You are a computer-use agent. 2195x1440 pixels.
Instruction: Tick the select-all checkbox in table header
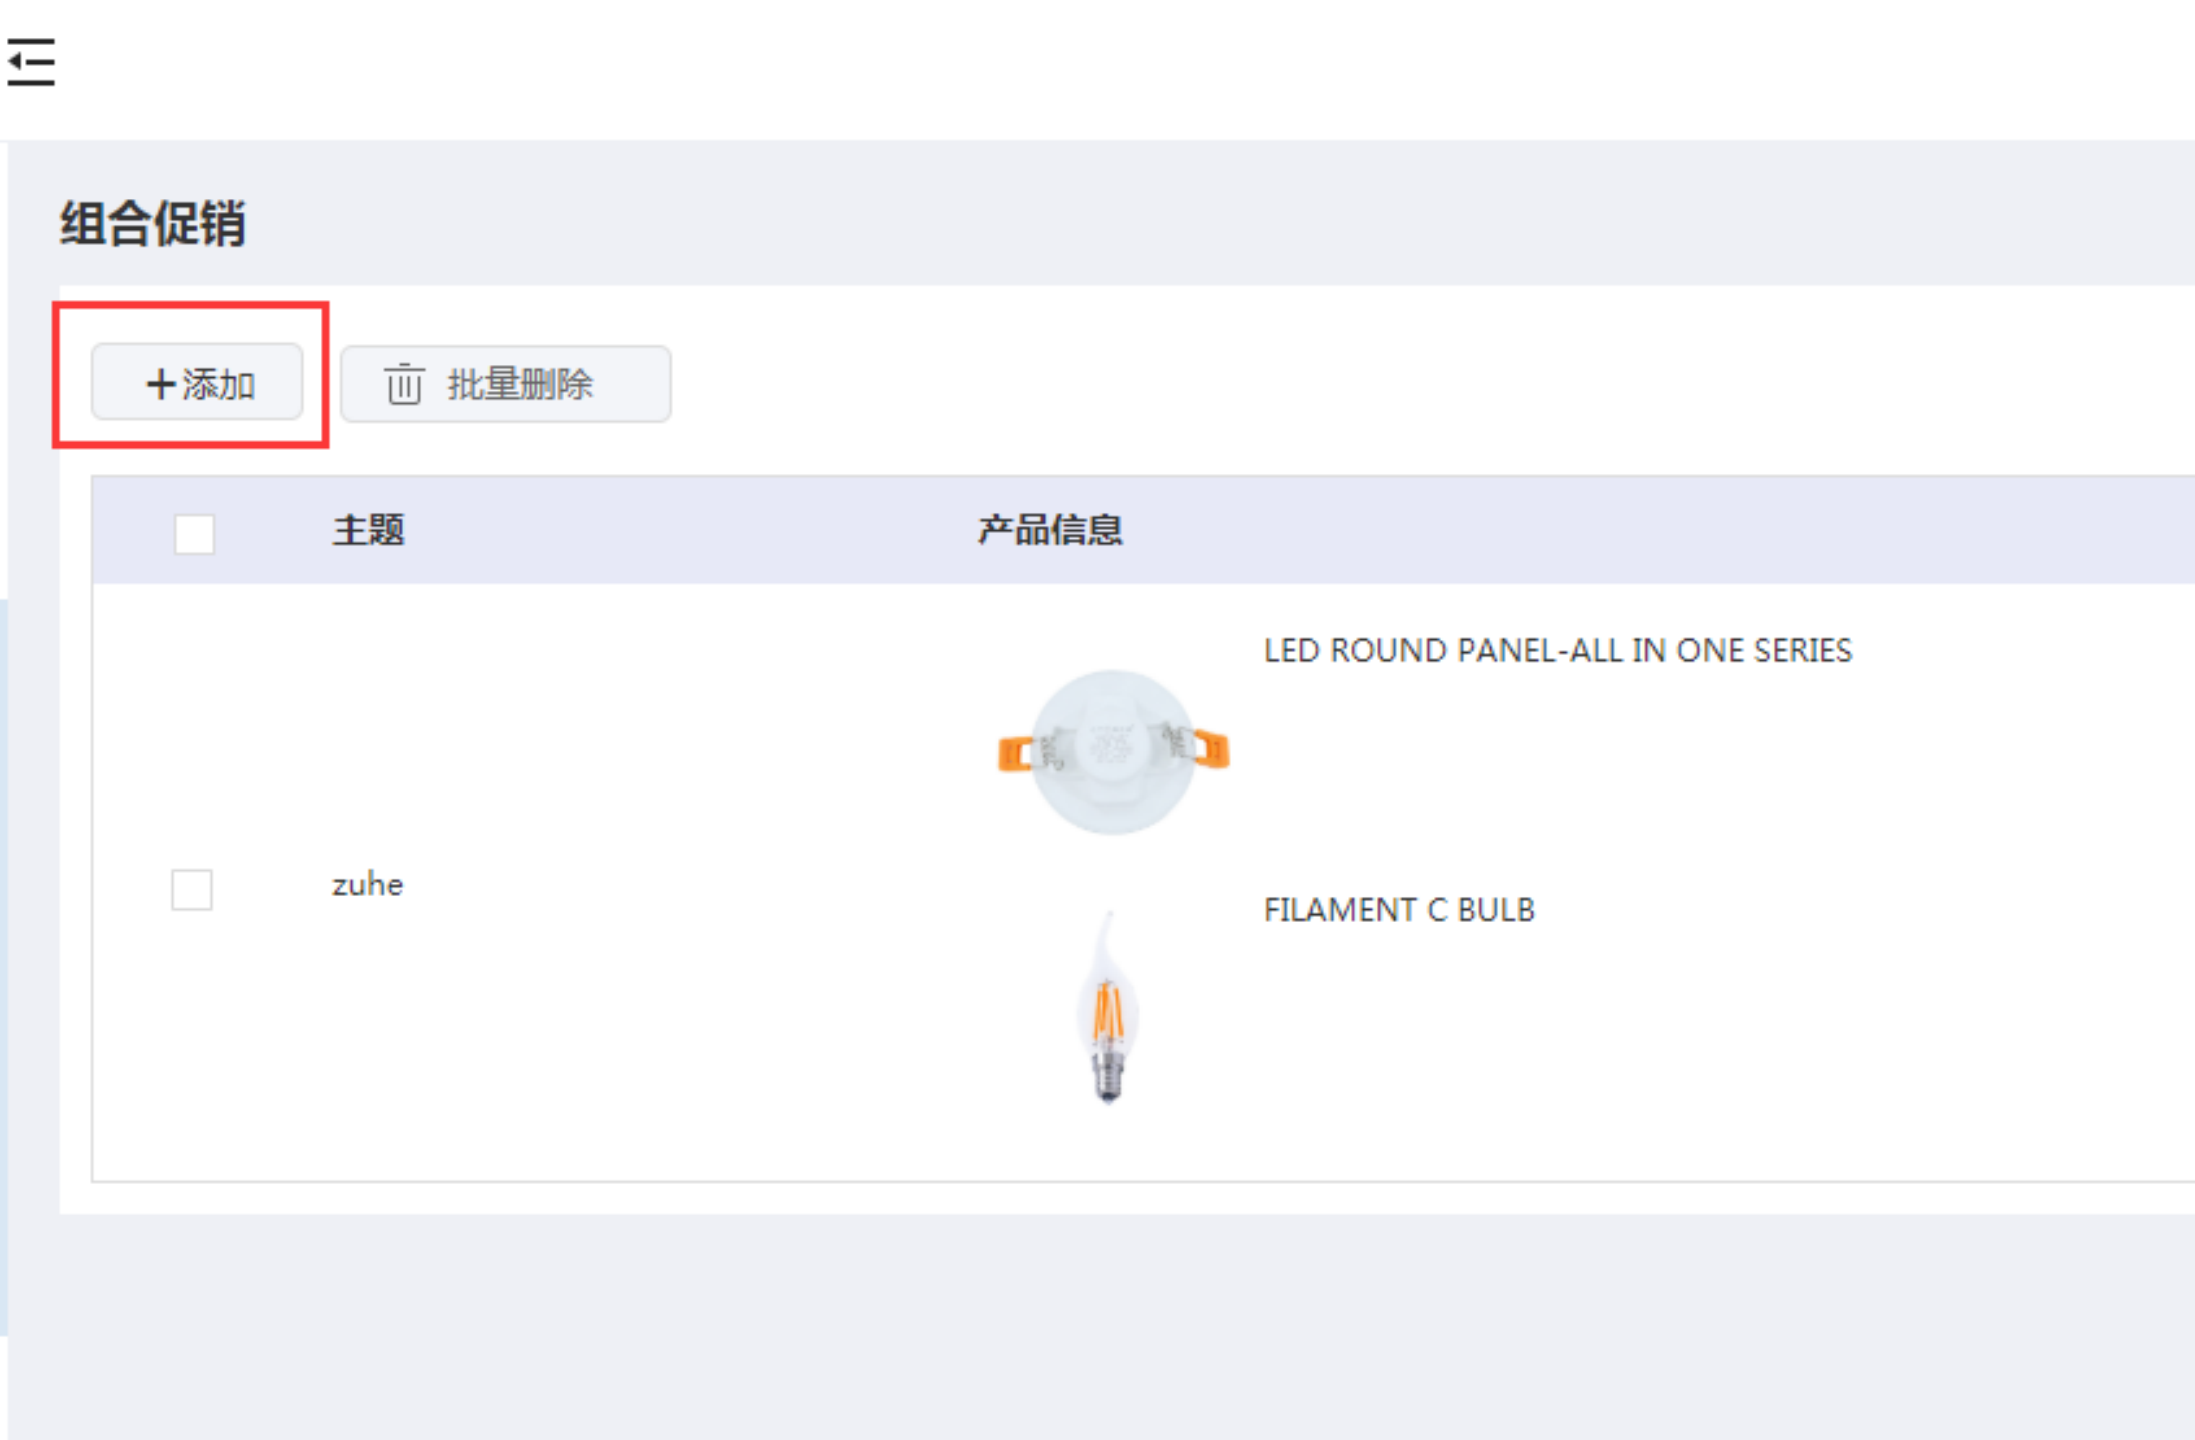pyautogui.click(x=194, y=533)
